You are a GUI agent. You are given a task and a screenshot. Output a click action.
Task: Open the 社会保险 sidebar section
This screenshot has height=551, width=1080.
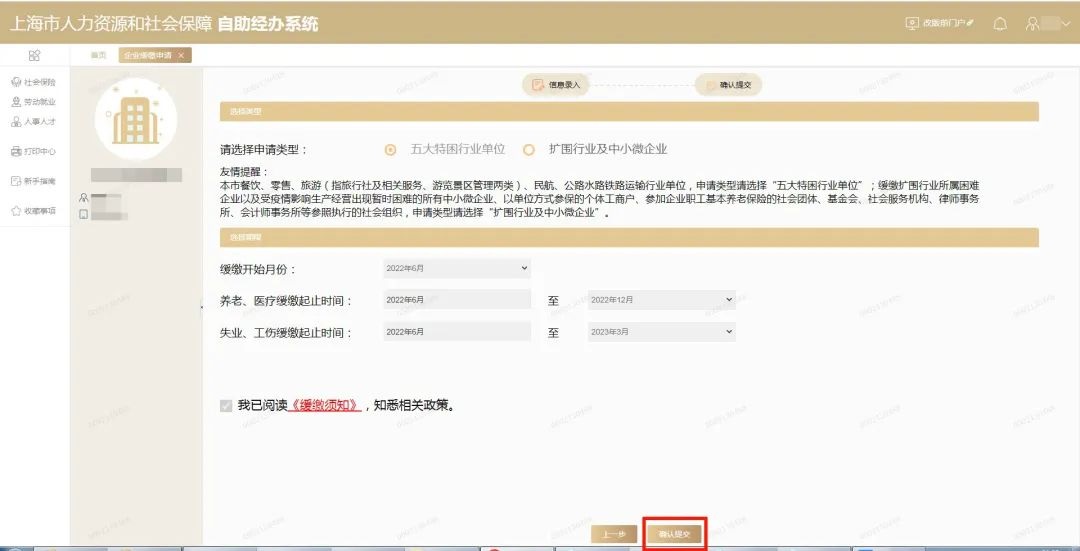pos(34,82)
